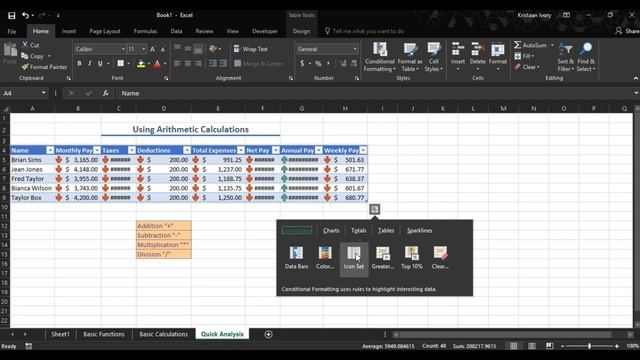The image size is (640, 360).
Task: Apply the red Font Color
Action: tap(158, 64)
